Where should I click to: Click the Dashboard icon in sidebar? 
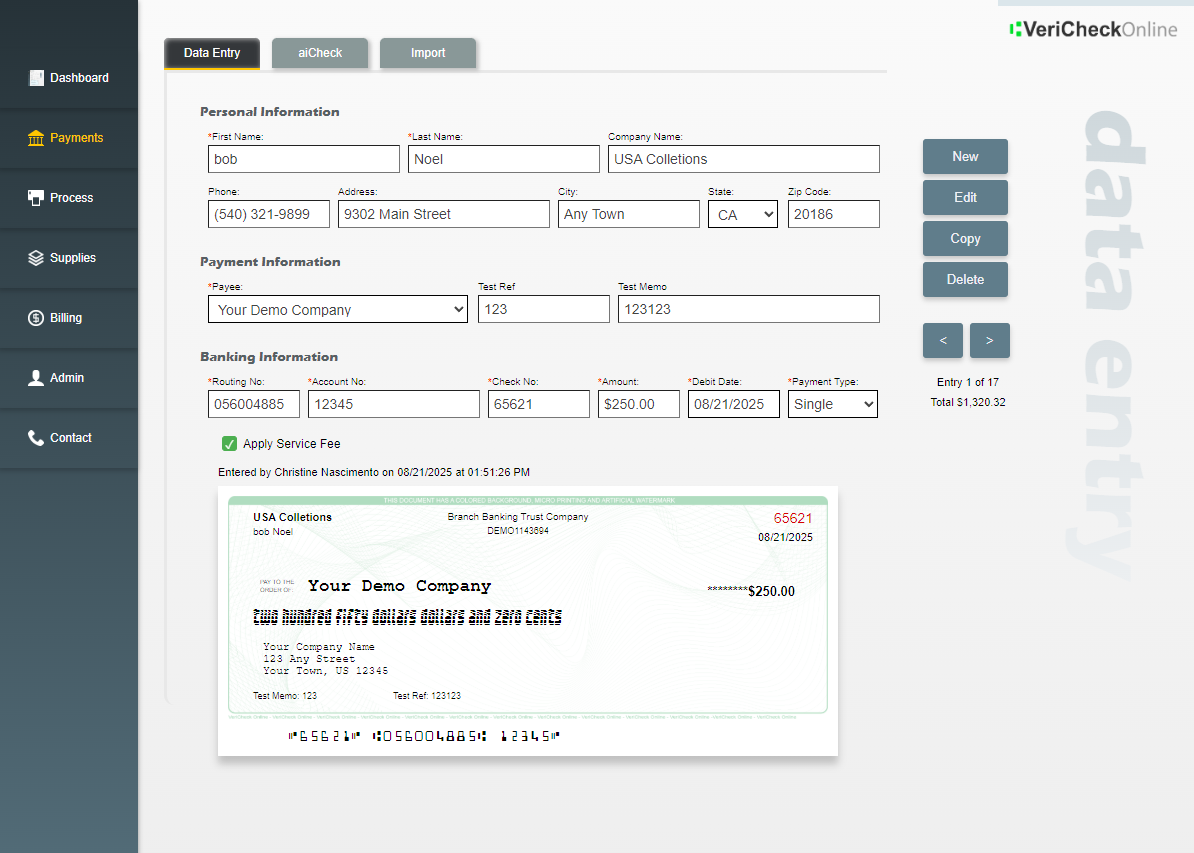coord(37,78)
